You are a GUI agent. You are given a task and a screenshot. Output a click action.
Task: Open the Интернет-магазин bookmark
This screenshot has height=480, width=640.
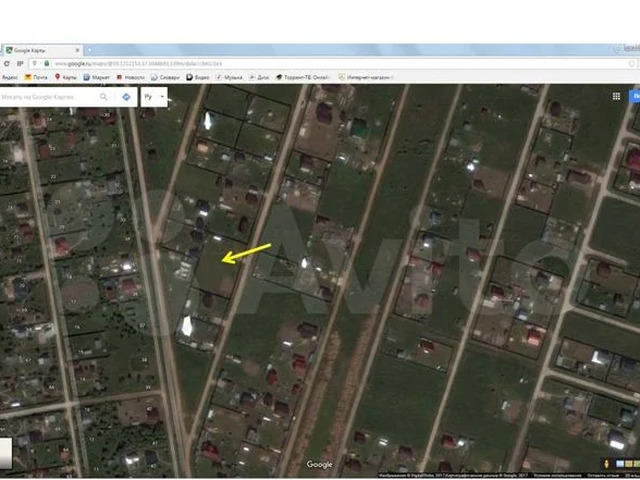click(366, 77)
